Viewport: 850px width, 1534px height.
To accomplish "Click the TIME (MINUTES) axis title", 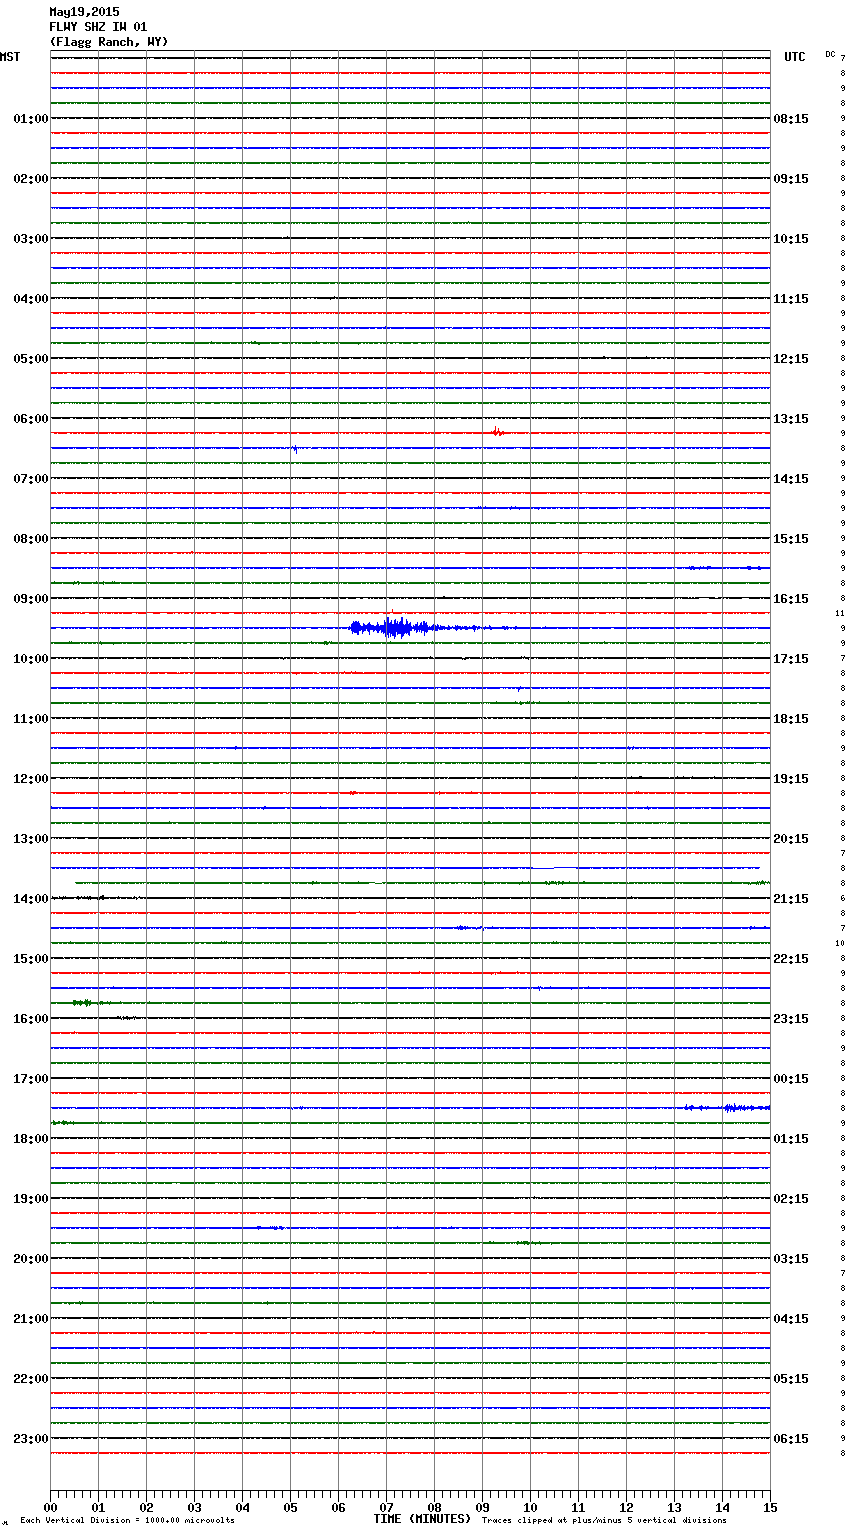I will click(422, 1519).
